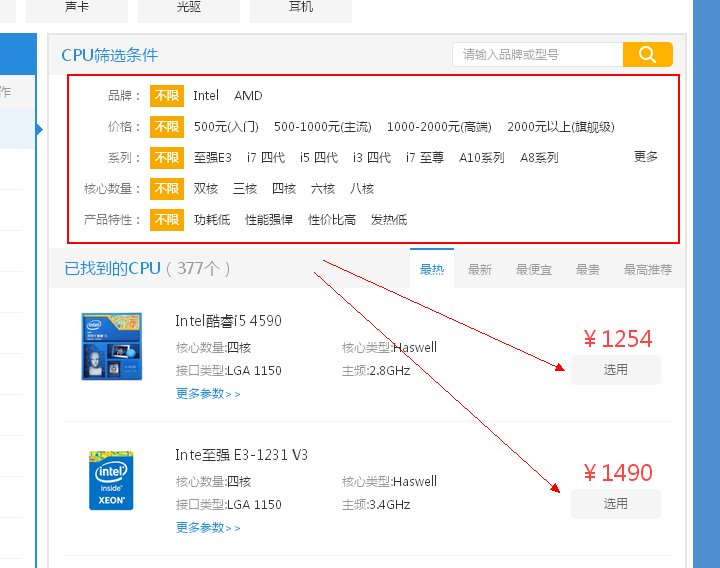The height and width of the screenshot is (568, 720).
Task: Filter price by 1000-2000元(高端)
Action: point(439,127)
